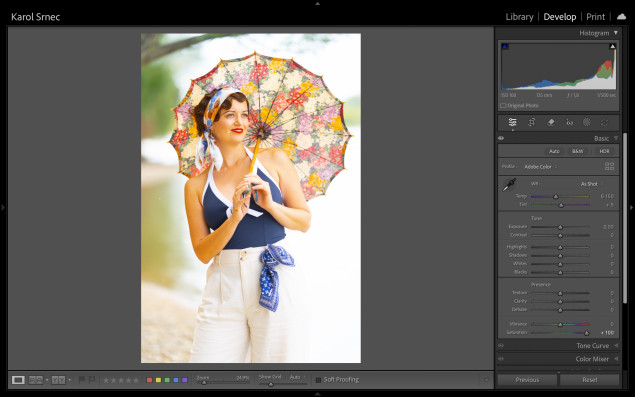The image size is (635, 397).
Task: Click the B&W treatment button
Action: 577,151
